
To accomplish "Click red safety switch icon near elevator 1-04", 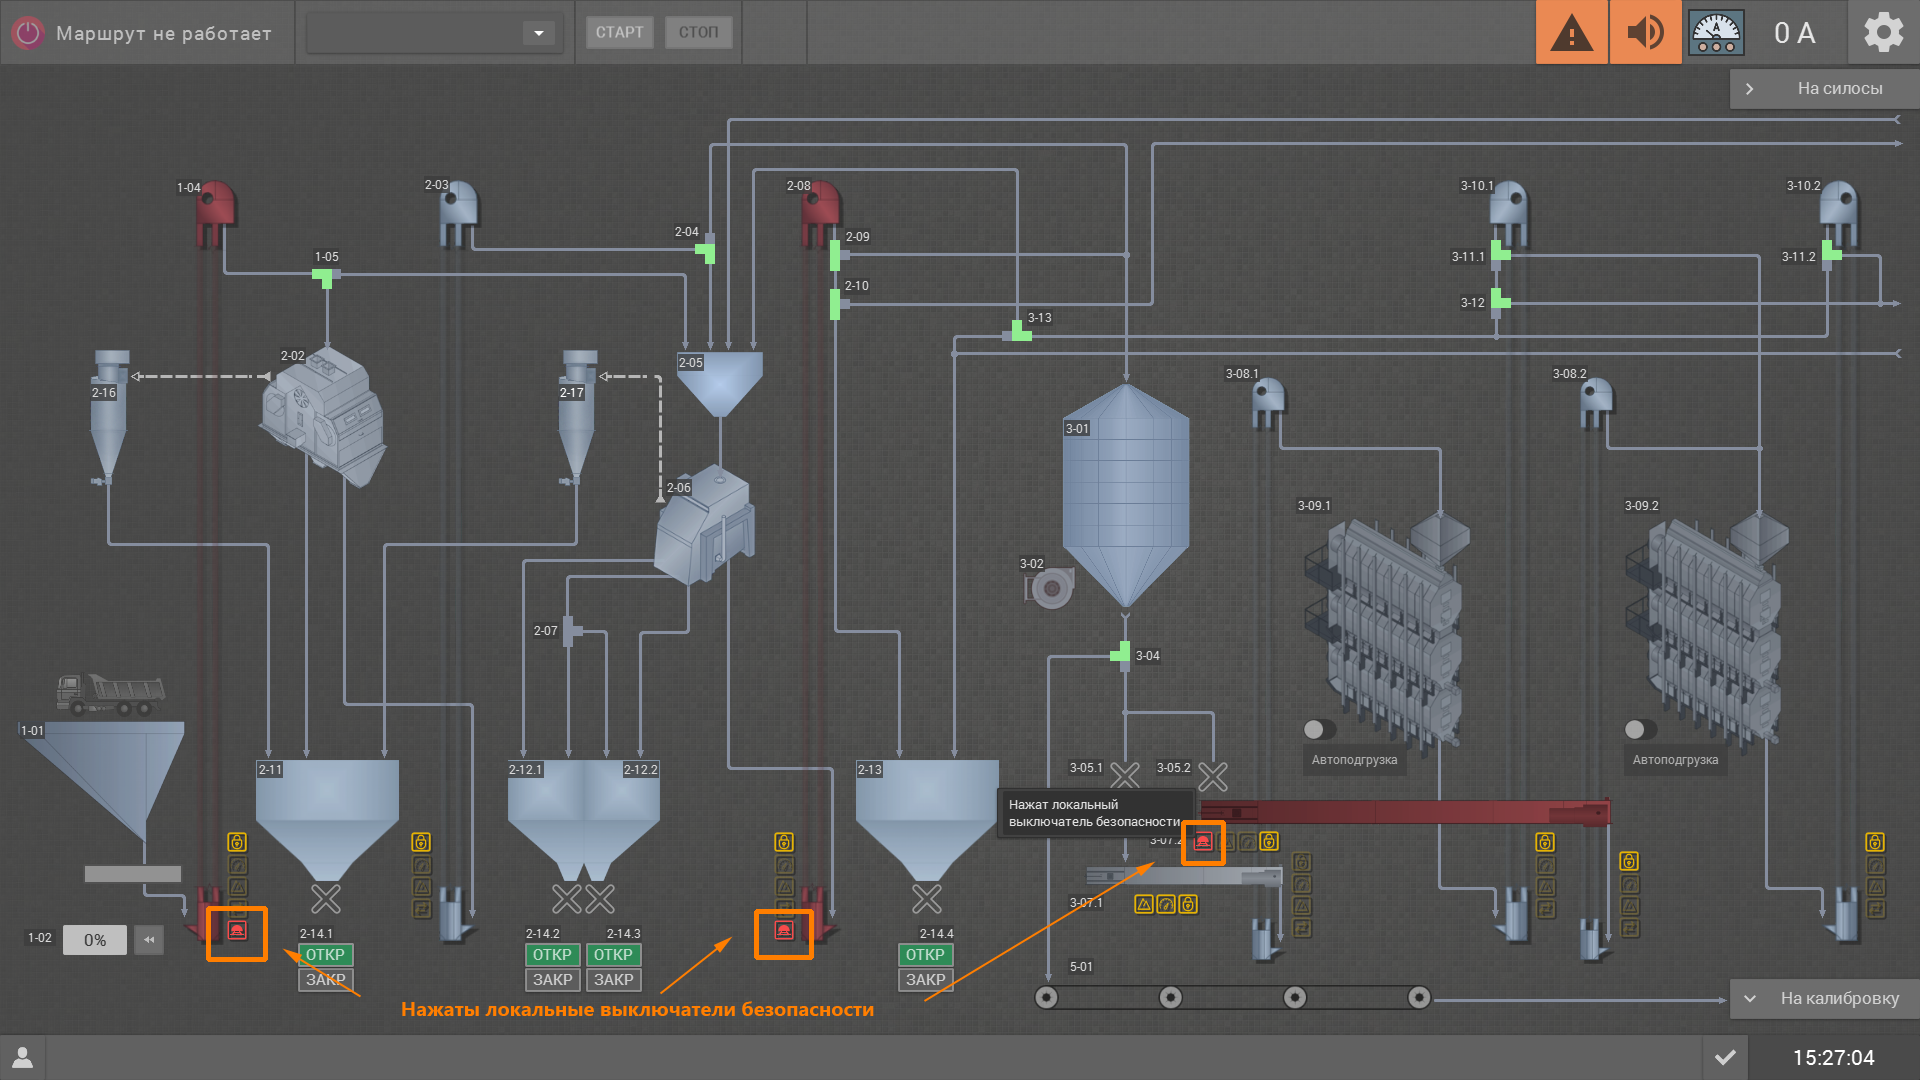I will point(237,932).
